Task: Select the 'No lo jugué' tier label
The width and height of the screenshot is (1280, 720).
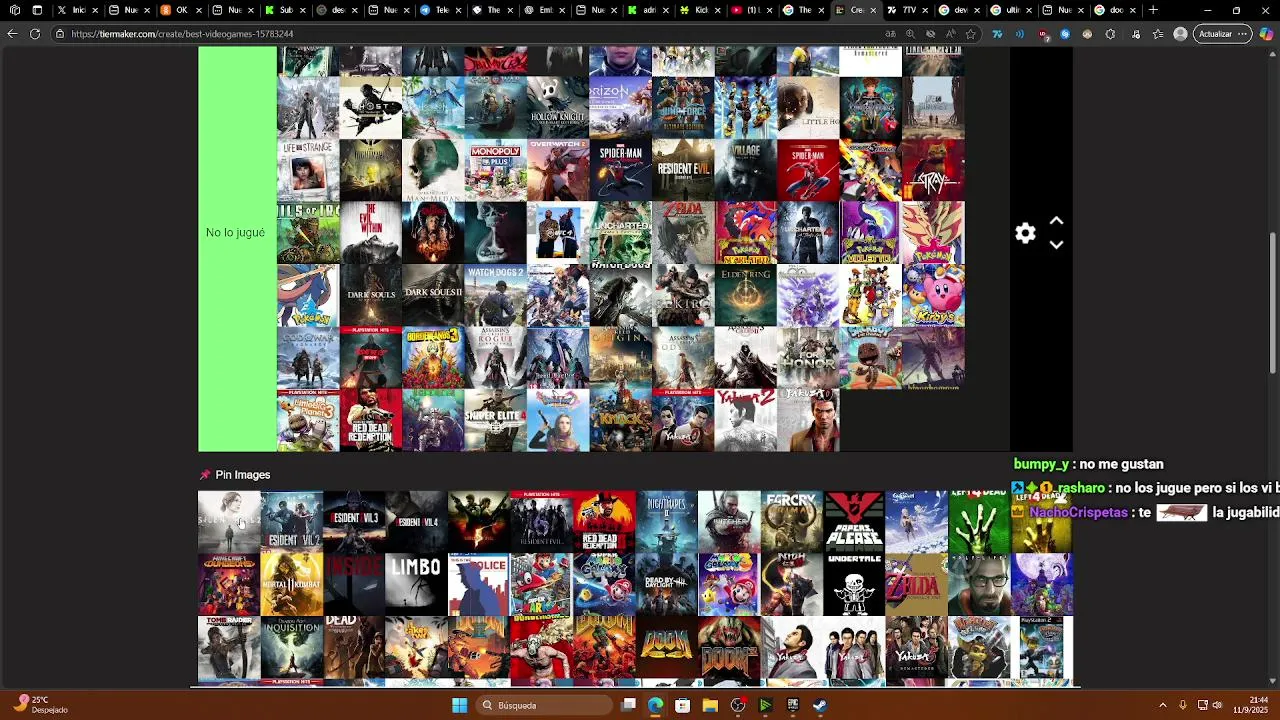Action: [235, 232]
